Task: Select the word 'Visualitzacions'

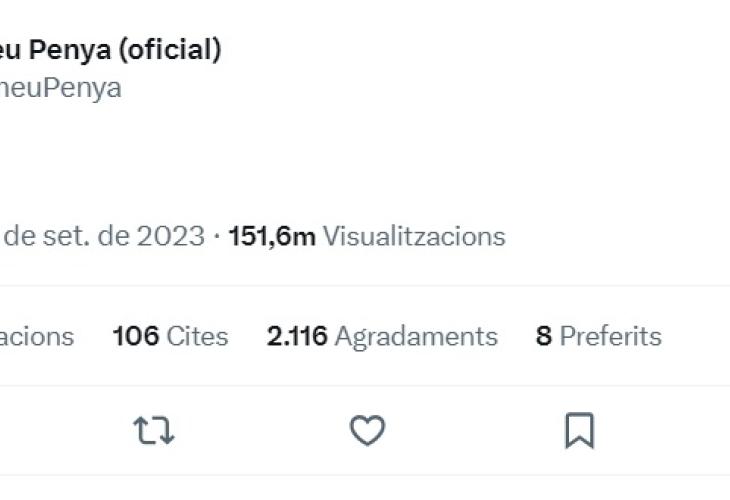Action: [413, 236]
